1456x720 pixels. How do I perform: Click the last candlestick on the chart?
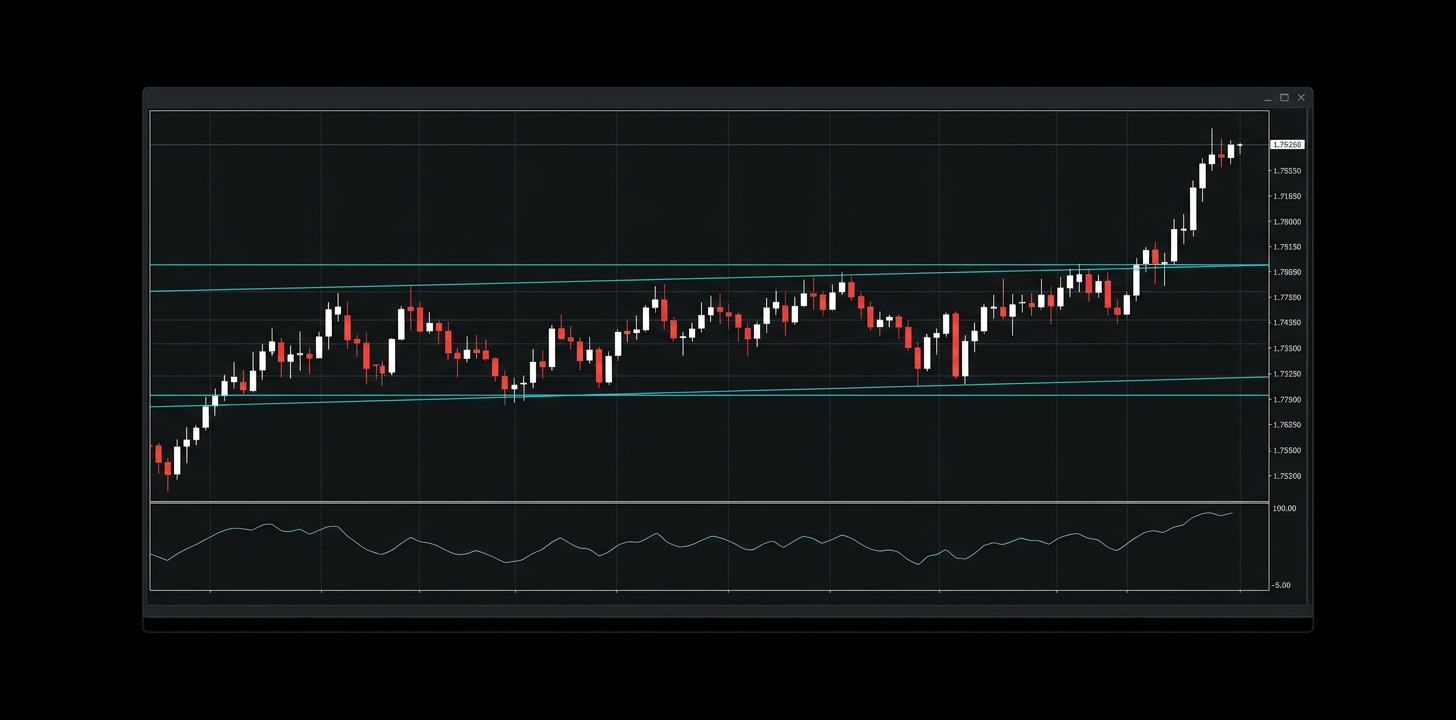click(x=1240, y=147)
